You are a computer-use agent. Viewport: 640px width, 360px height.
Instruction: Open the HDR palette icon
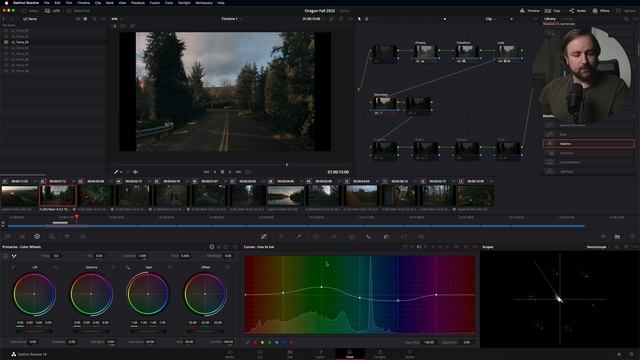click(x=52, y=236)
